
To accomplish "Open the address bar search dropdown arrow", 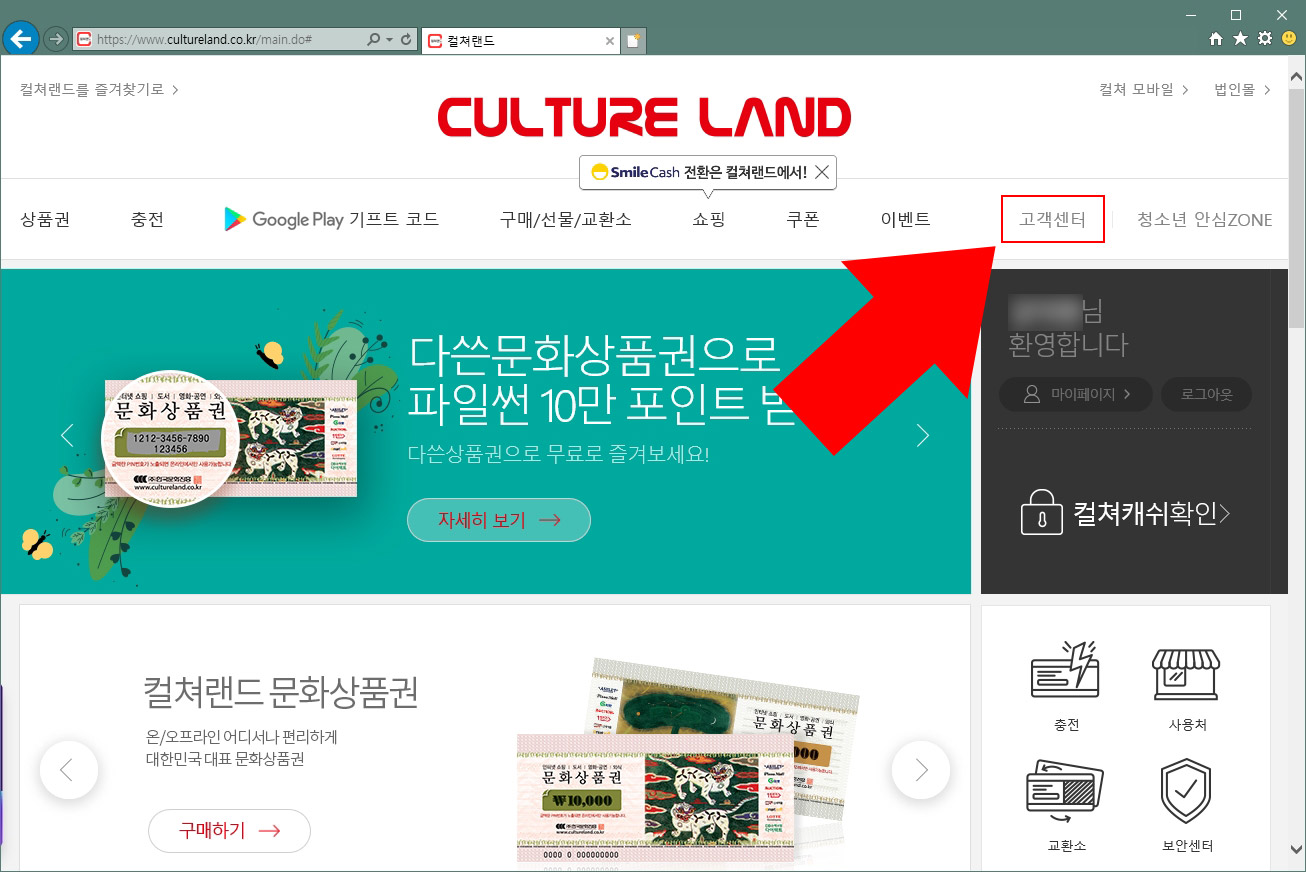I will [388, 40].
